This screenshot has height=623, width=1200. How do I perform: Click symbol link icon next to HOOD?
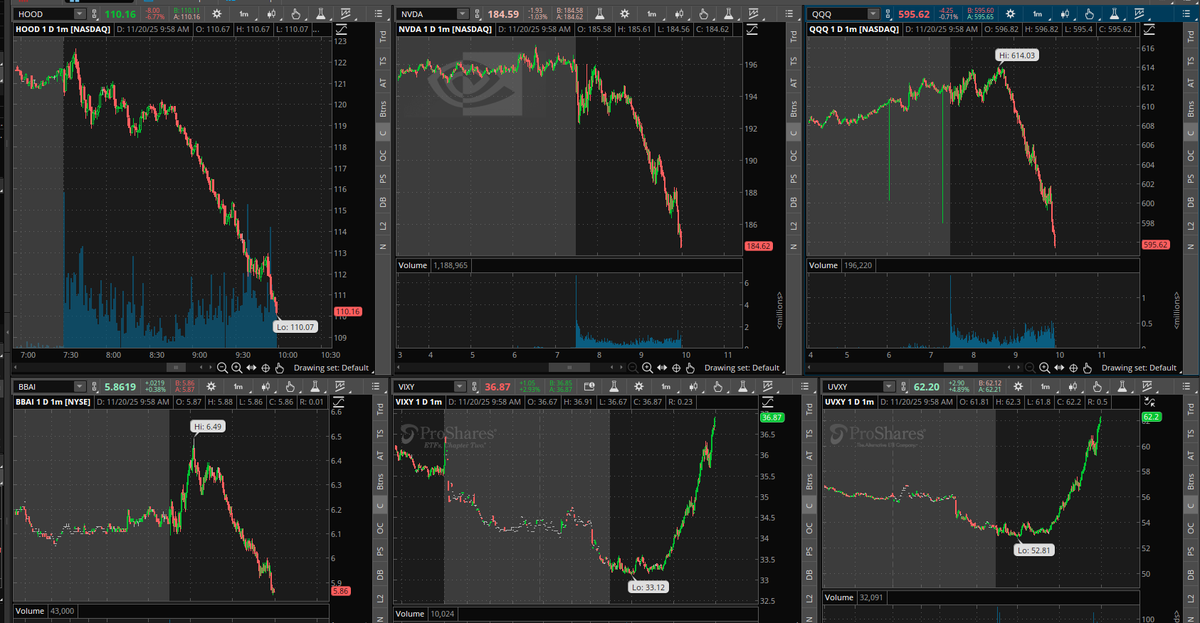(94, 14)
